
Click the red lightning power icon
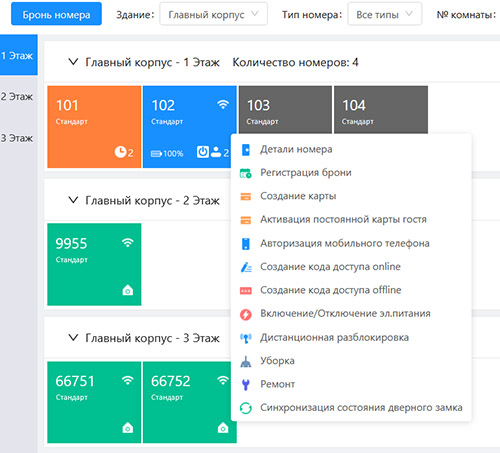(x=246, y=314)
